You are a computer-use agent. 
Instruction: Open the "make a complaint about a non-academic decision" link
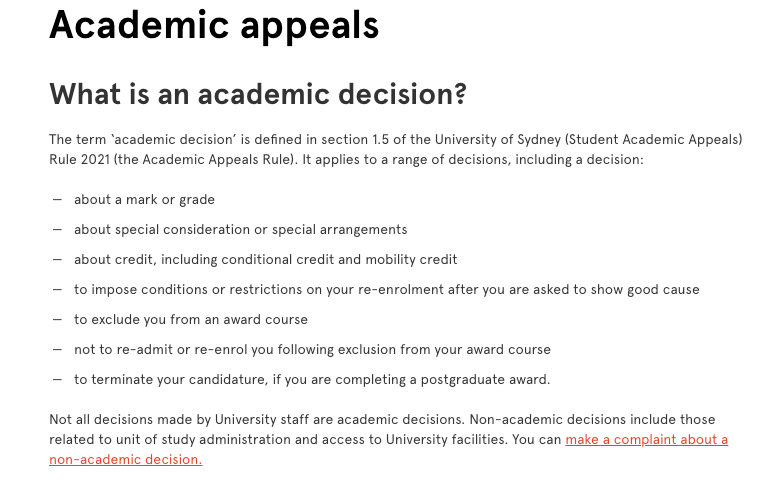tap(646, 440)
